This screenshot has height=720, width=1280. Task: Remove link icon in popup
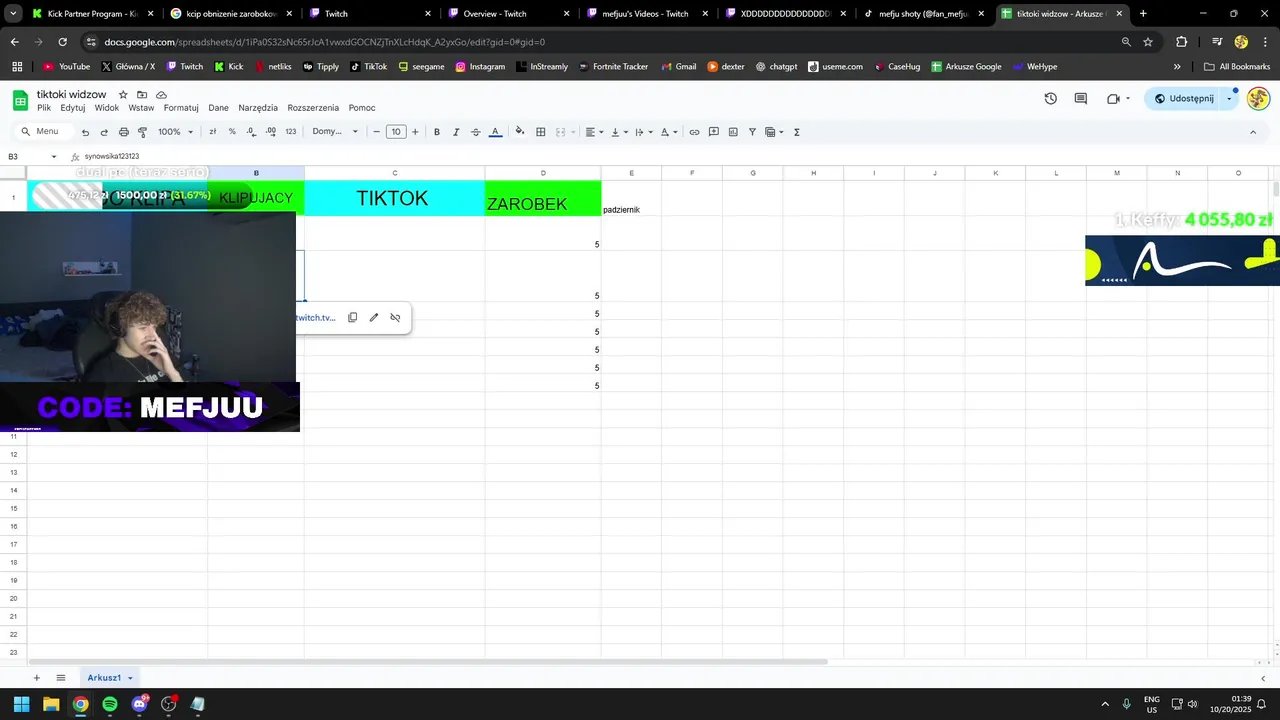[x=395, y=318]
